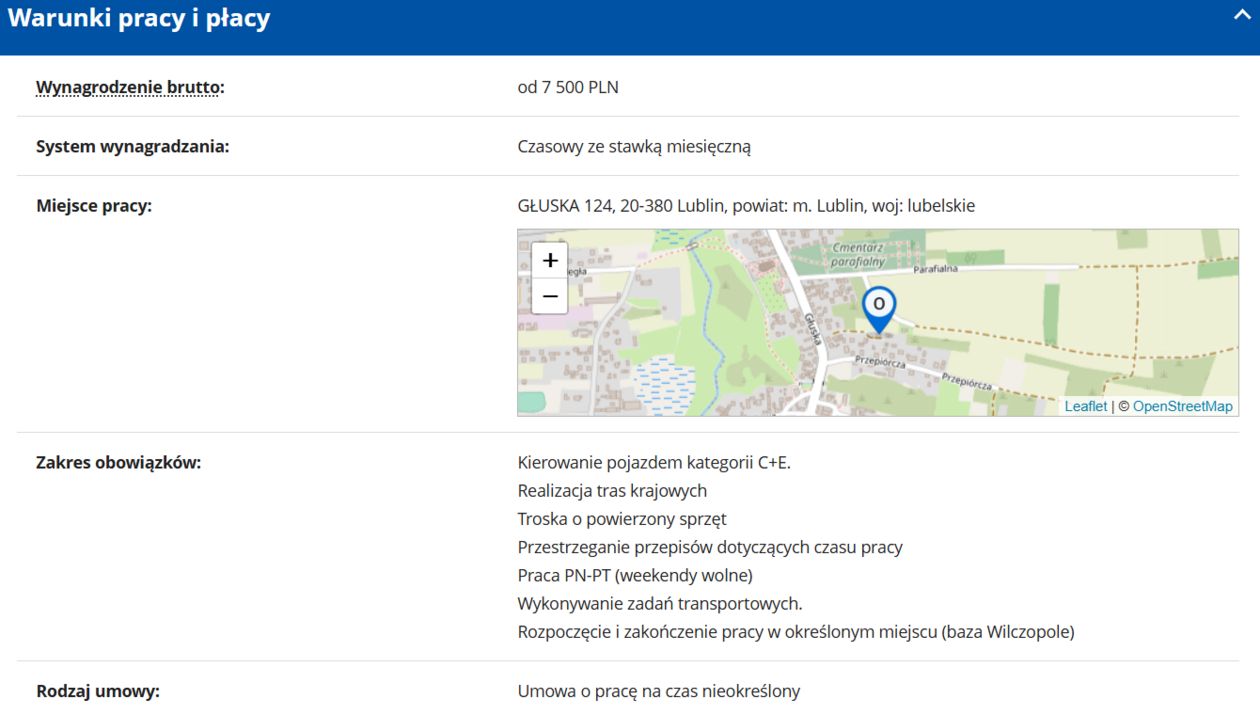Image resolution: width=1260 pixels, height=715 pixels.
Task: Click the Warunki pracy i płacy header title
Action: point(139,19)
